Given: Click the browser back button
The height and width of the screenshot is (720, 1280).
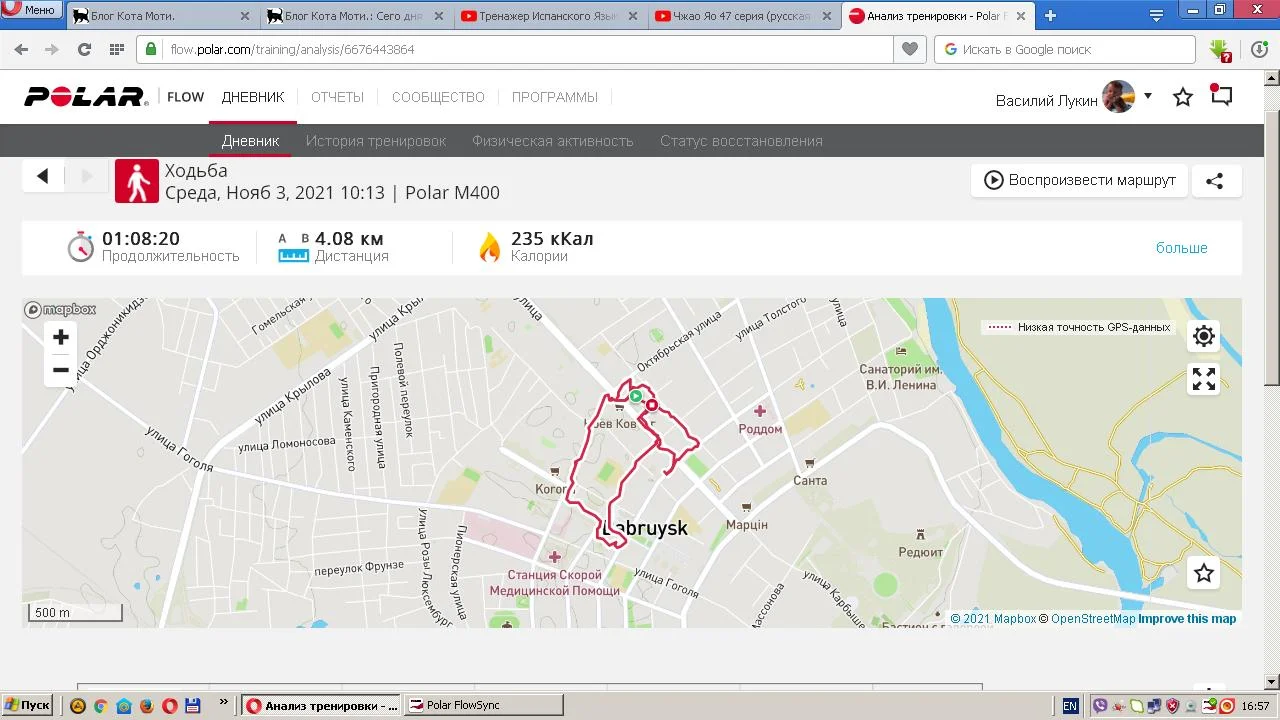Looking at the screenshot, I should pos(21,49).
